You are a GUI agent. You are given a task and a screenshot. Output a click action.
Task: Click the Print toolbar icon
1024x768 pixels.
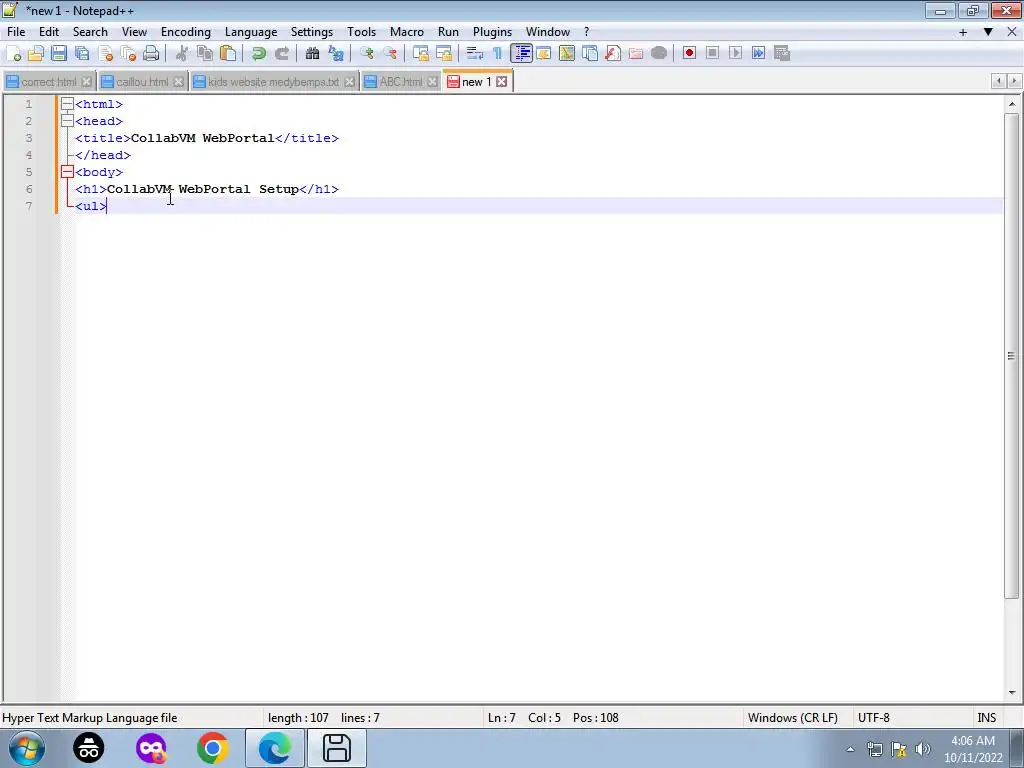[151, 54]
